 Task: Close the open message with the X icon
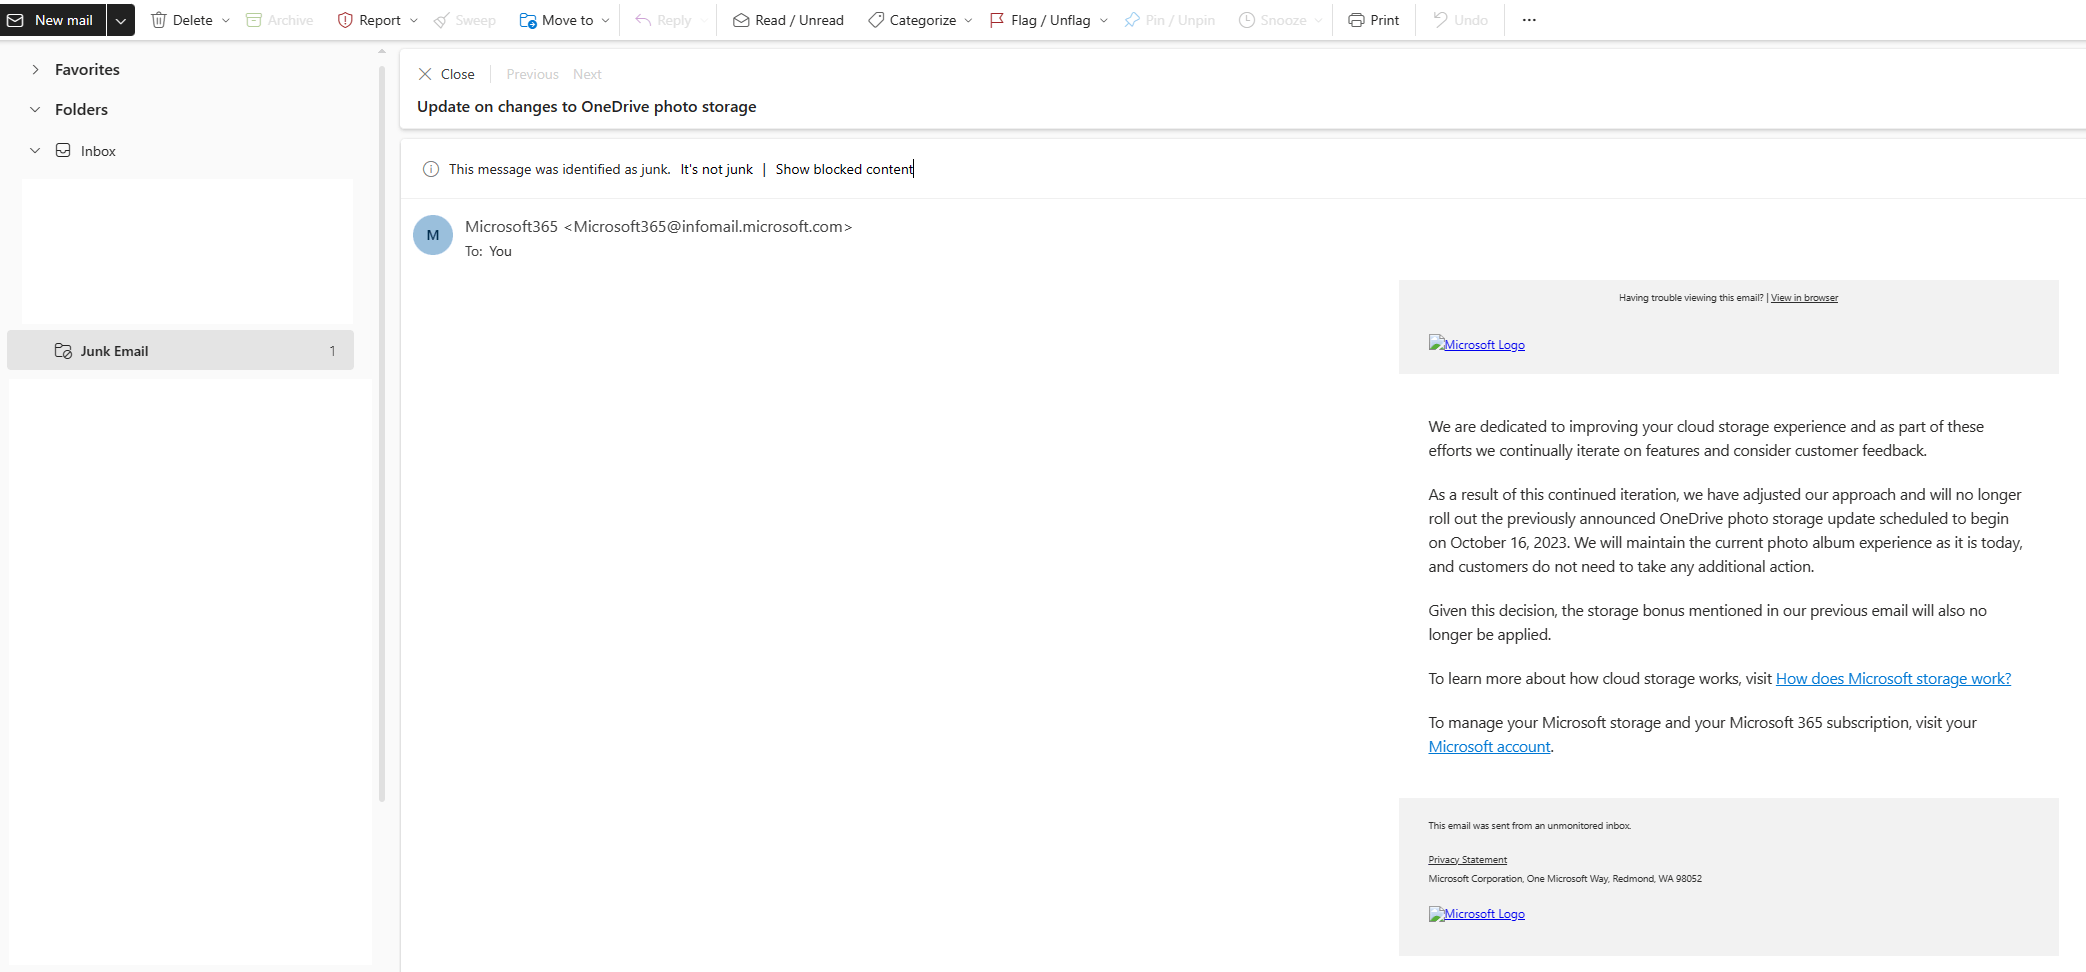click(x=425, y=74)
